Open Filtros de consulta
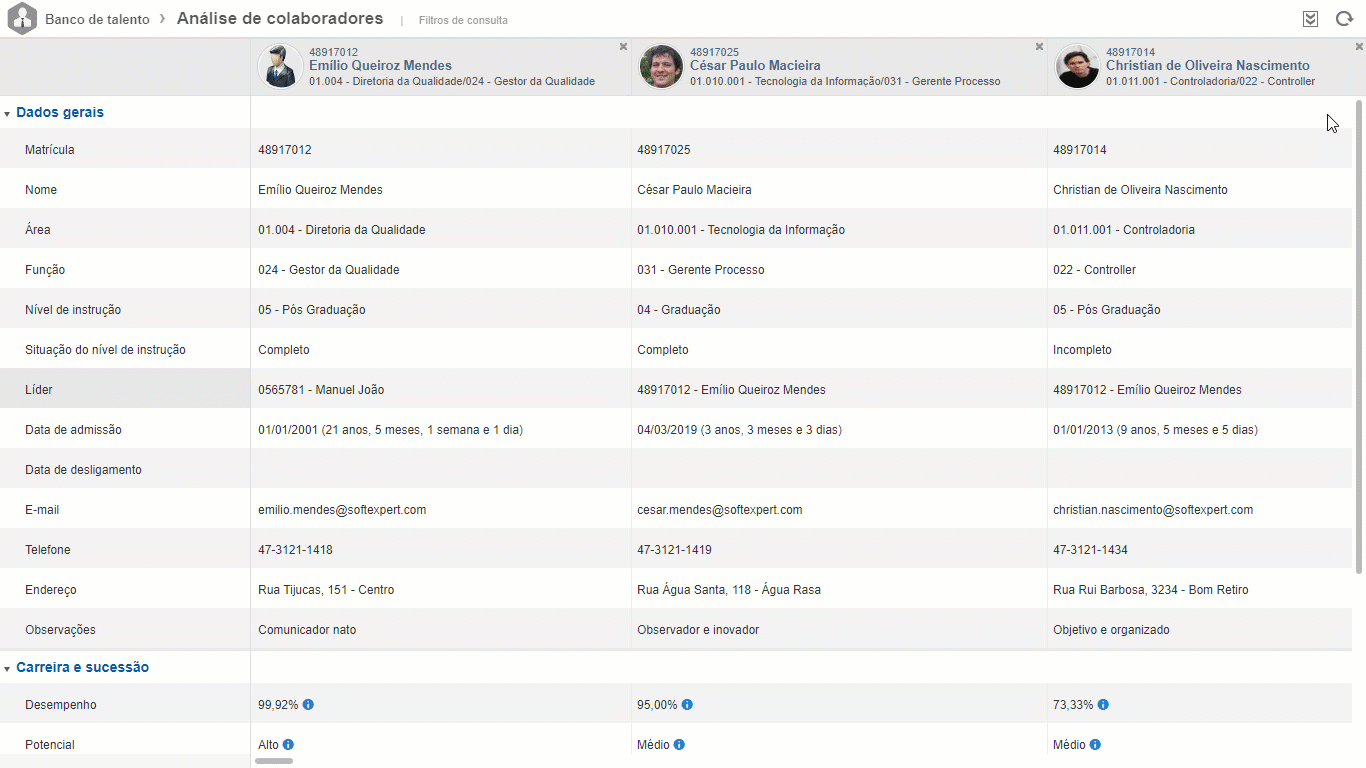The image size is (1366, 768). [x=463, y=20]
